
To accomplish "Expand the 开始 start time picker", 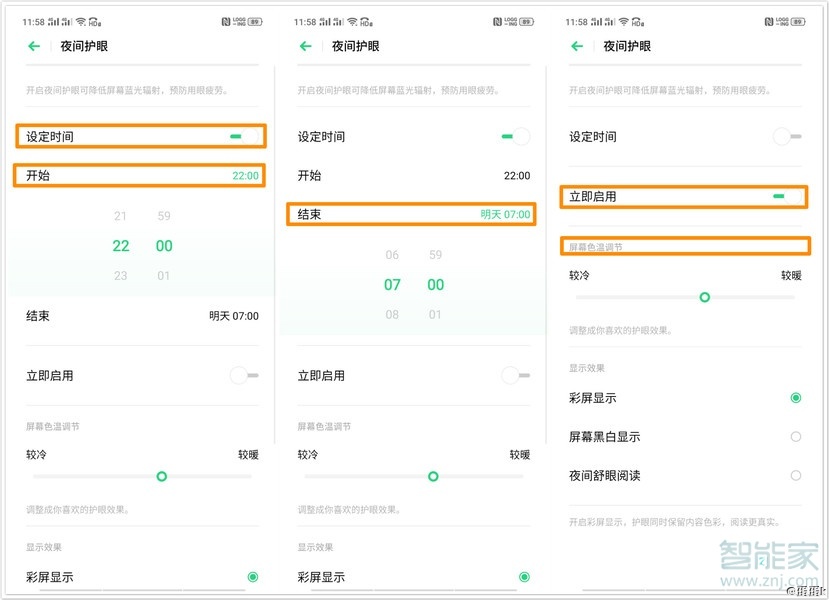I will (139, 175).
